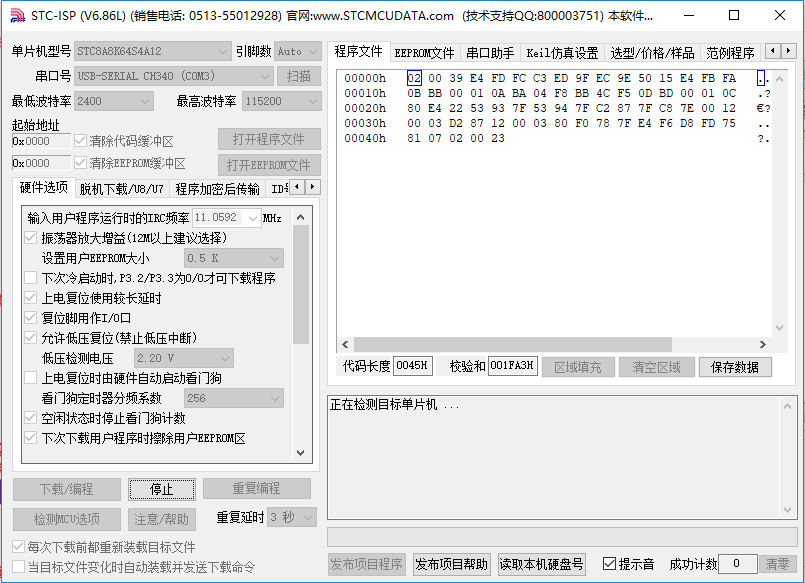
Task: Switch to the EEPROM文件 tab
Action: [x=424, y=53]
